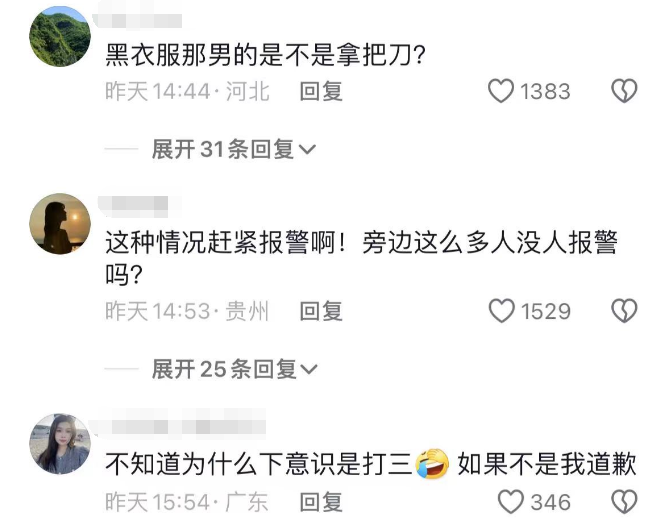The image size is (656, 531).
Task: Open the blurred username above the 广东 comment
Action: click(x=179, y=427)
